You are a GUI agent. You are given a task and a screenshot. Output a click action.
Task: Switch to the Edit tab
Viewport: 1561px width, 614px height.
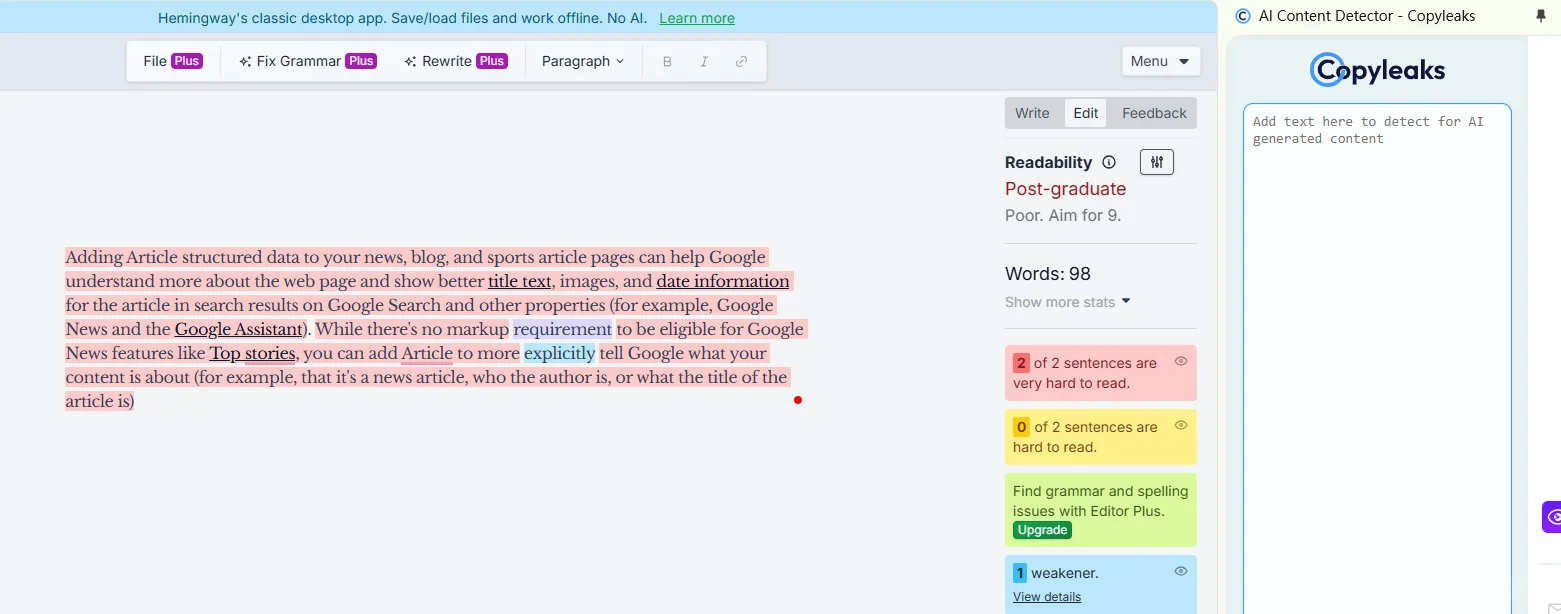[1086, 113]
